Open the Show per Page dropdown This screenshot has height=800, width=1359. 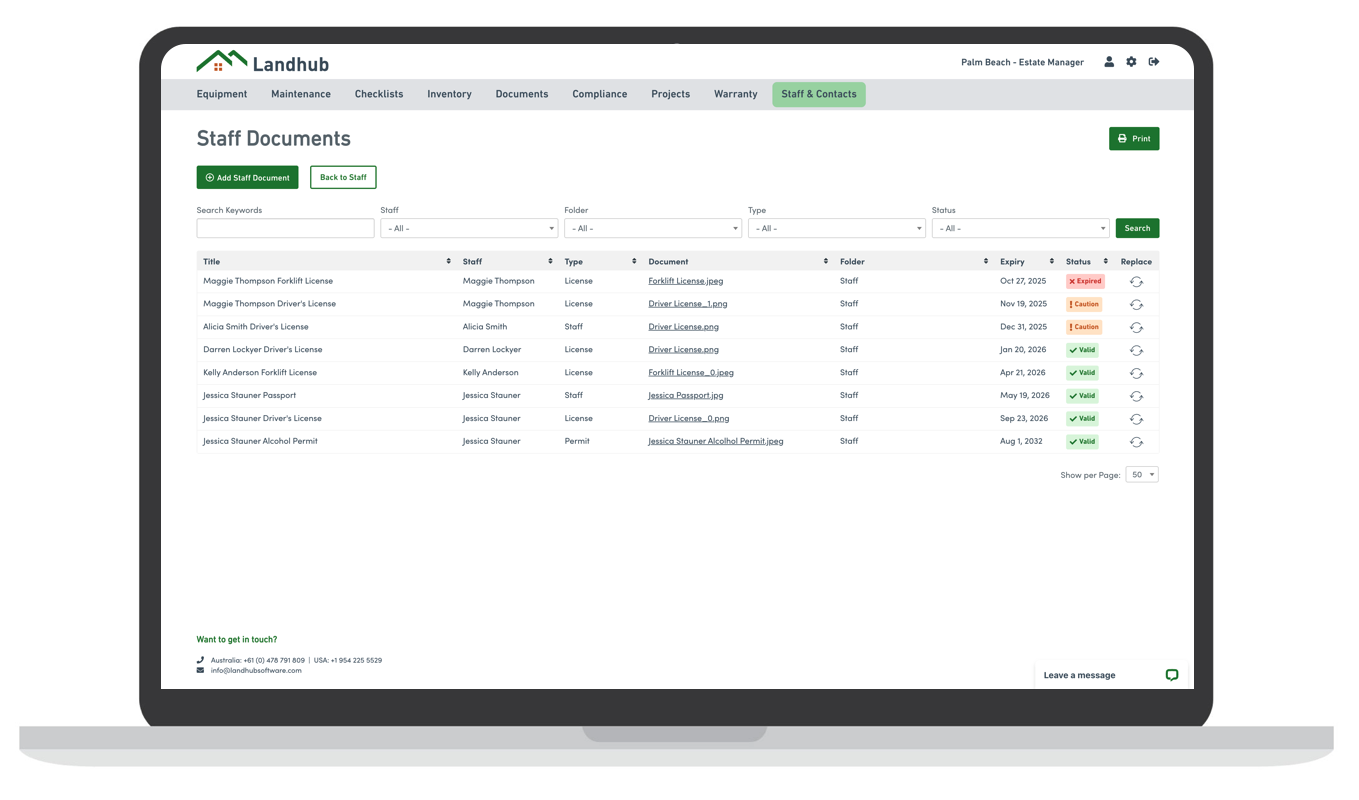[x=1142, y=475]
